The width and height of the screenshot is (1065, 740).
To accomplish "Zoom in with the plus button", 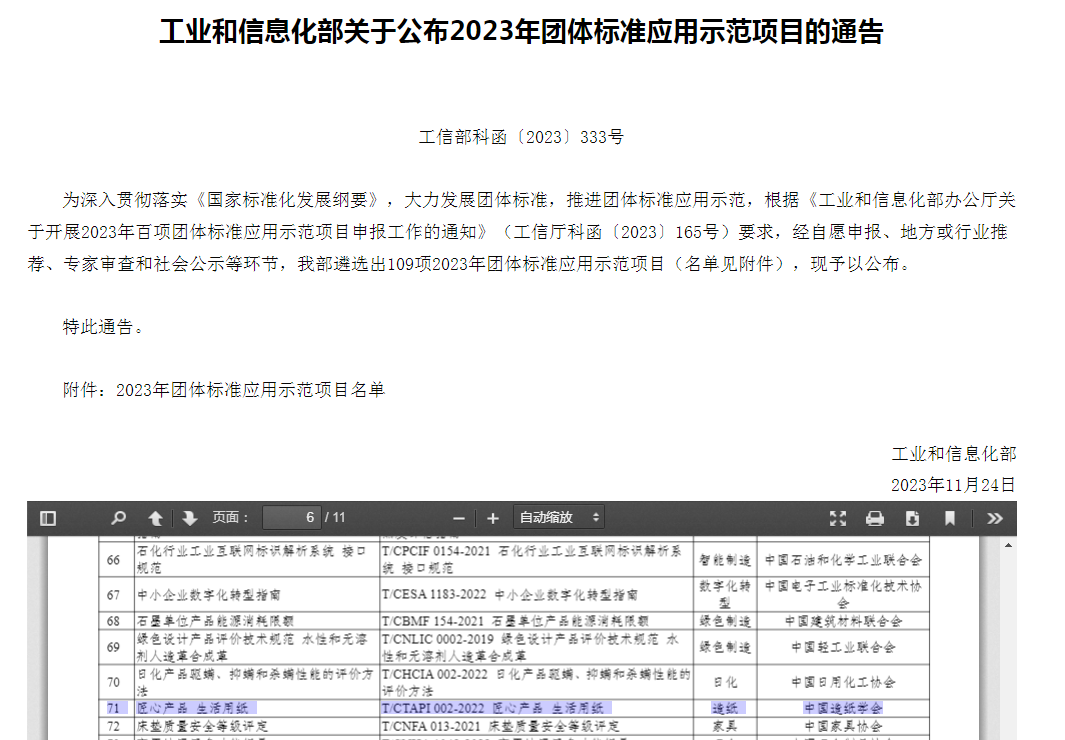I will tap(492, 518).
